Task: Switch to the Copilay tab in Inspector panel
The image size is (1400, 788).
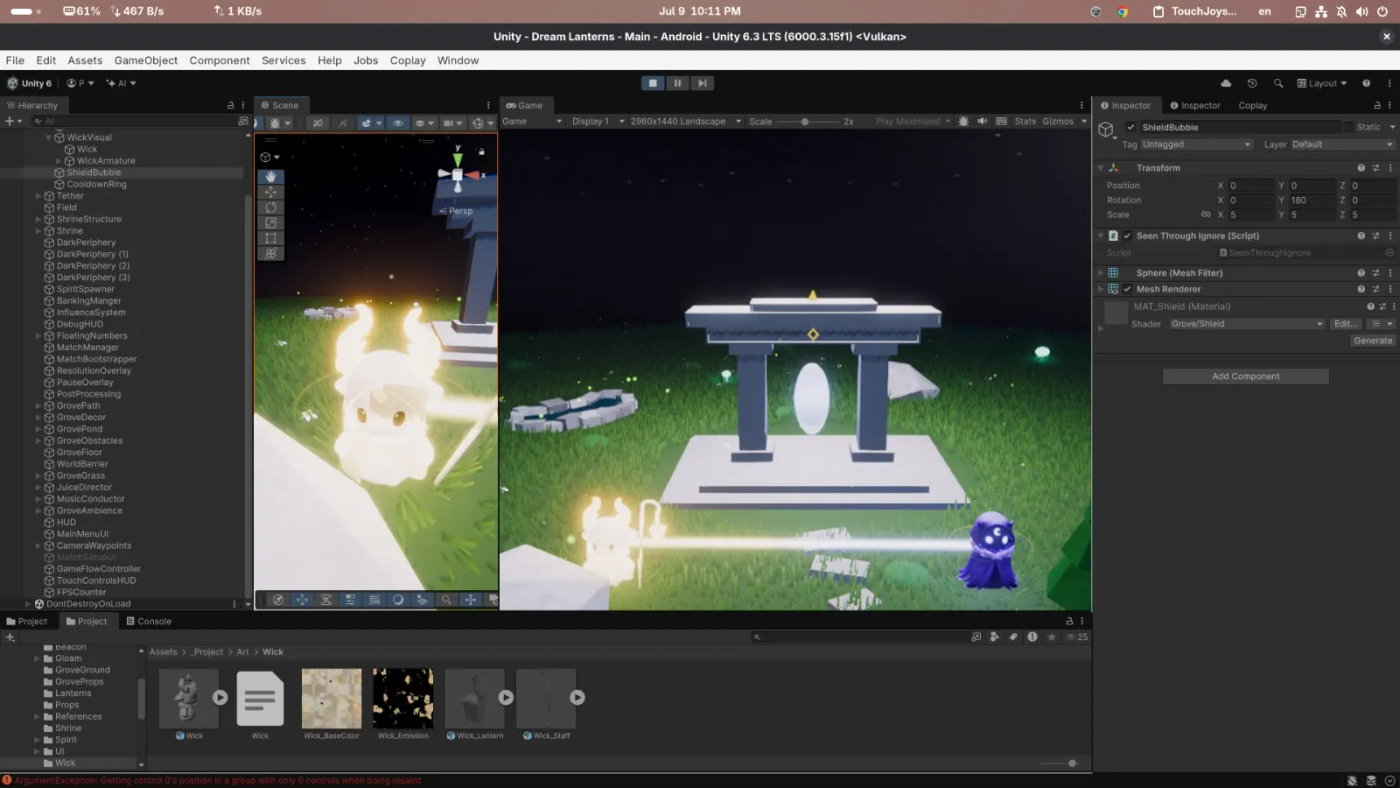Action: pyautogui.click(x=1252, y=105)
